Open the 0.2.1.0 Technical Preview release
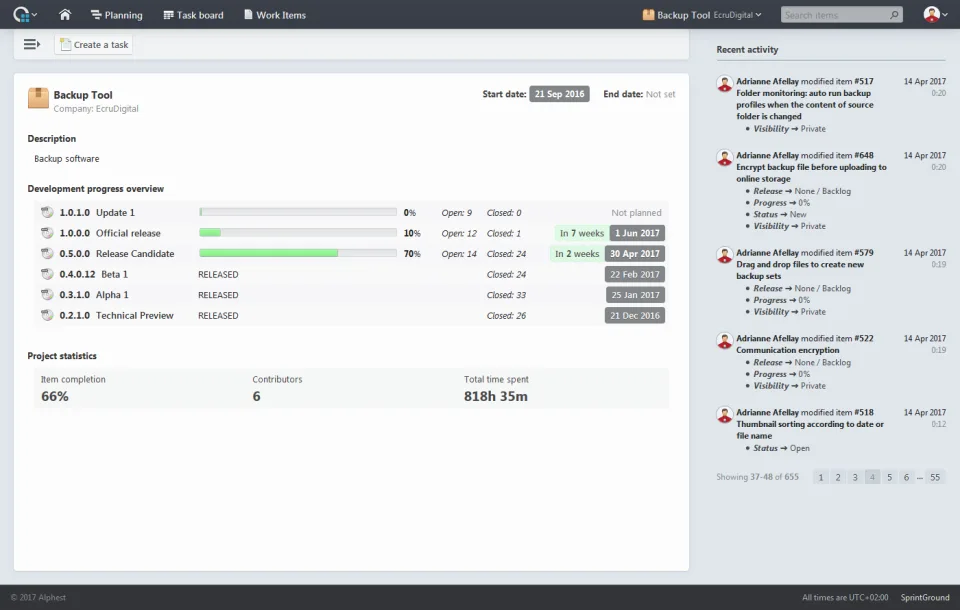960x610 pixels. pyautogui.click(x=116, y=315)
